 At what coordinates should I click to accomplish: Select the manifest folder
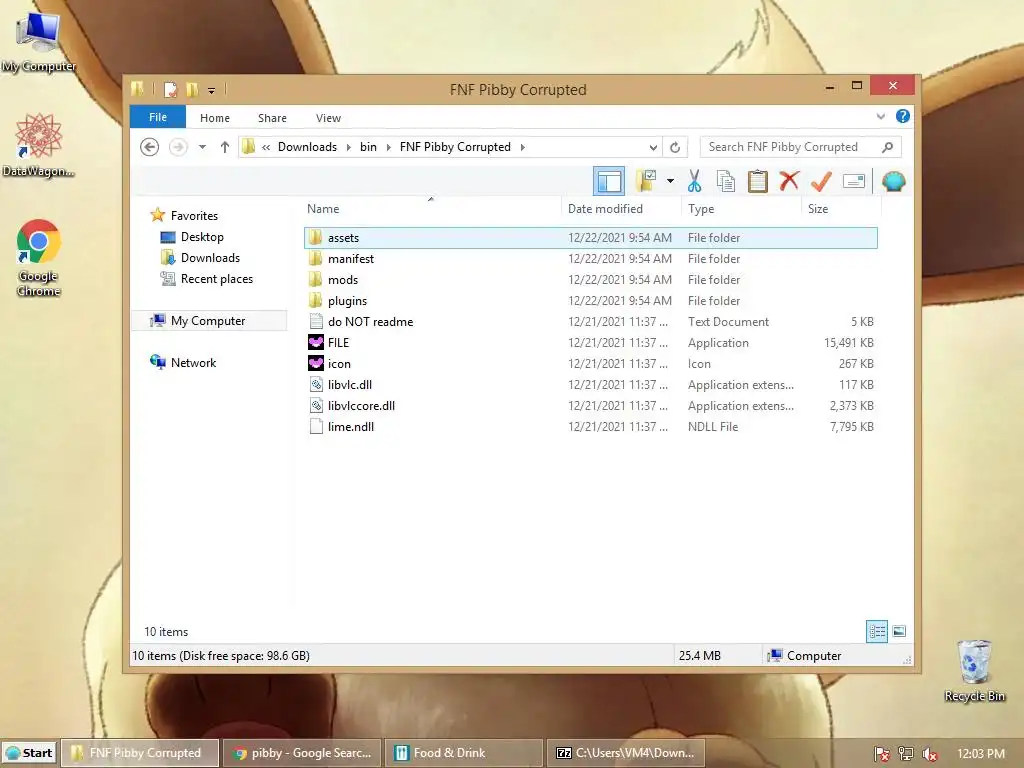[590, 259]
